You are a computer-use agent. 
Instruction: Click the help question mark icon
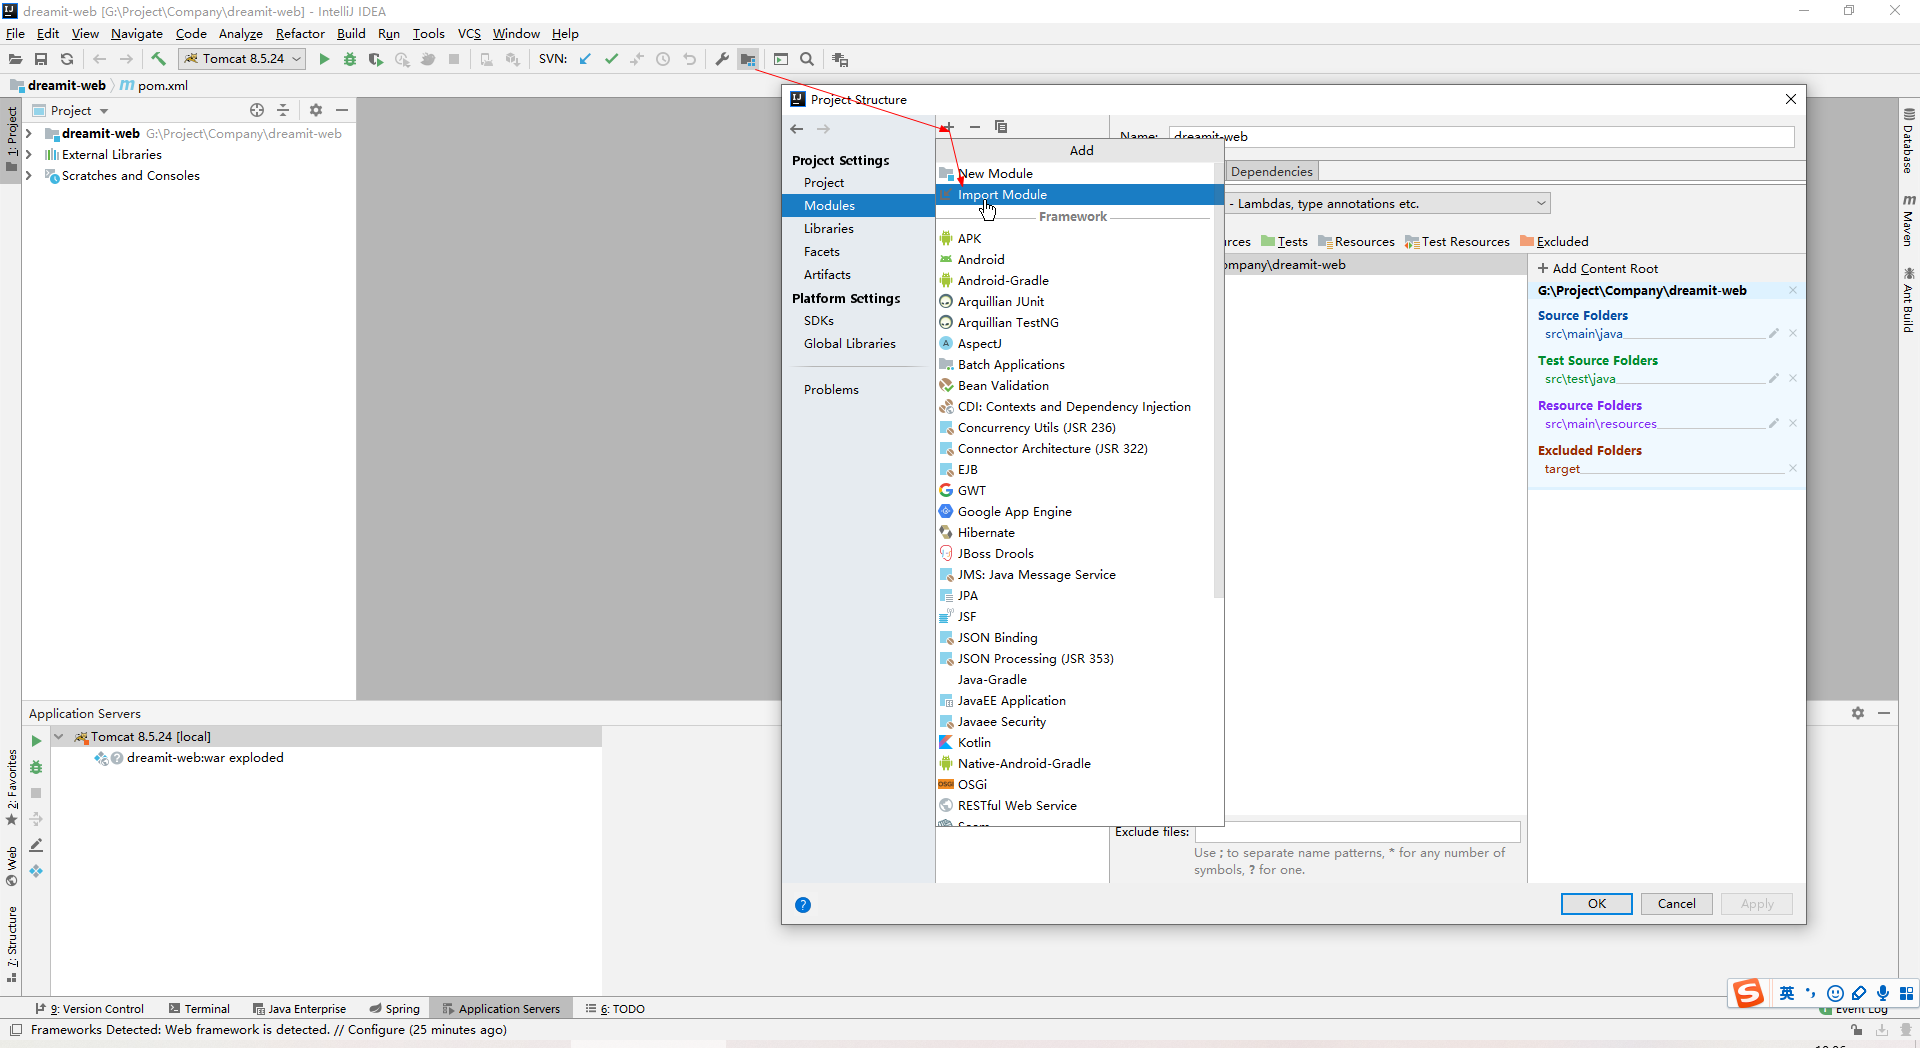(x=803, y=905)
